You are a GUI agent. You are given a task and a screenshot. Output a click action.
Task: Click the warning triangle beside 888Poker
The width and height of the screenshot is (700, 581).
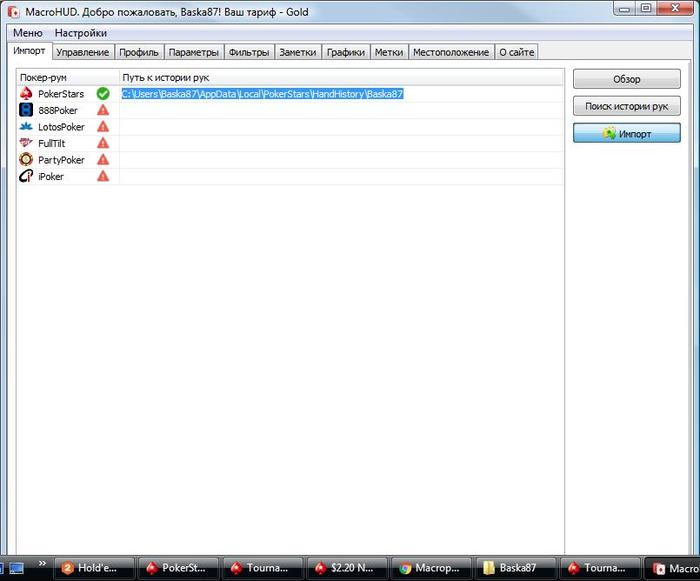(103, 110)
